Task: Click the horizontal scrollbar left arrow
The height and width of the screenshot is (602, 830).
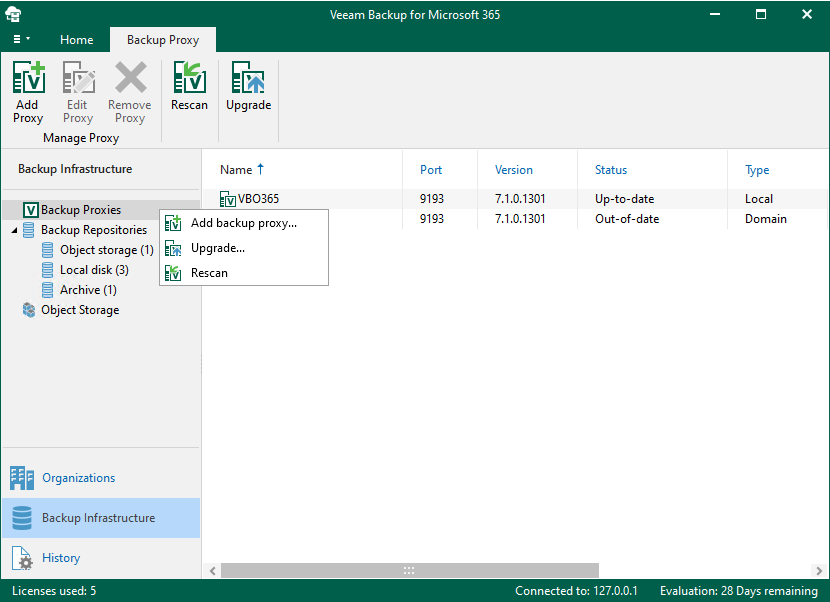Action: click(213, 571)
